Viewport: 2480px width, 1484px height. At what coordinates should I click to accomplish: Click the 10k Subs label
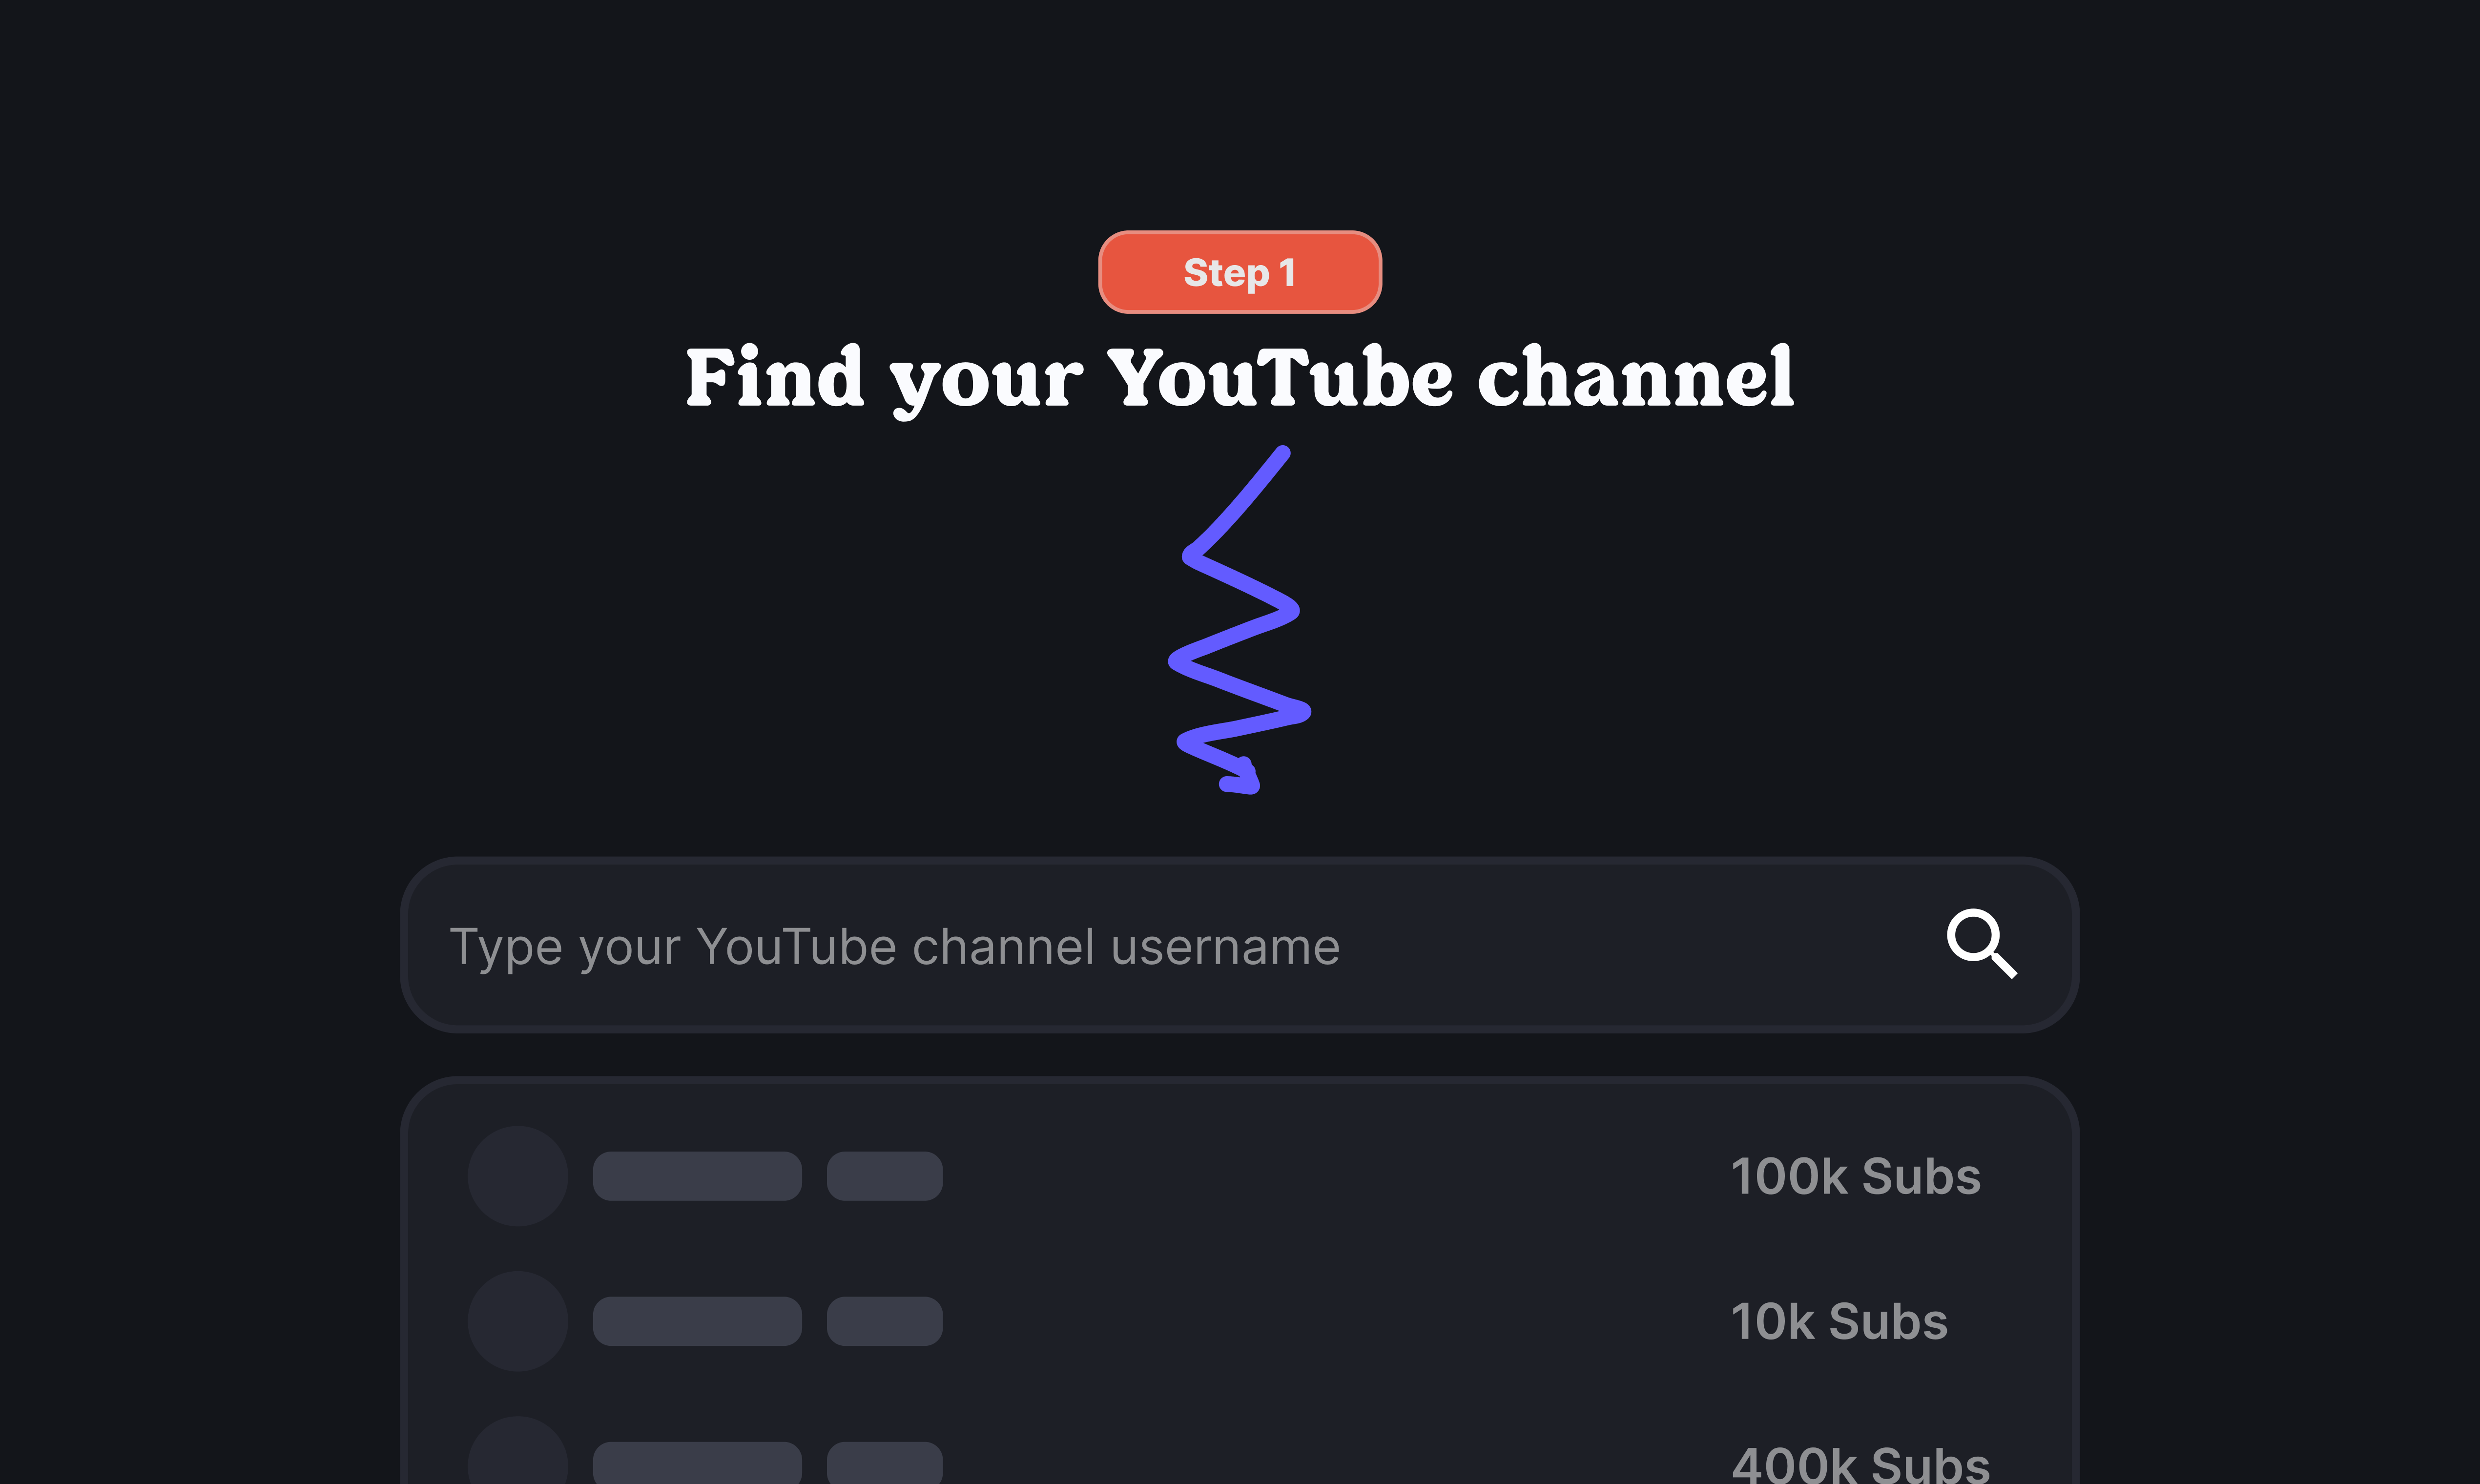point(1839,1321)
